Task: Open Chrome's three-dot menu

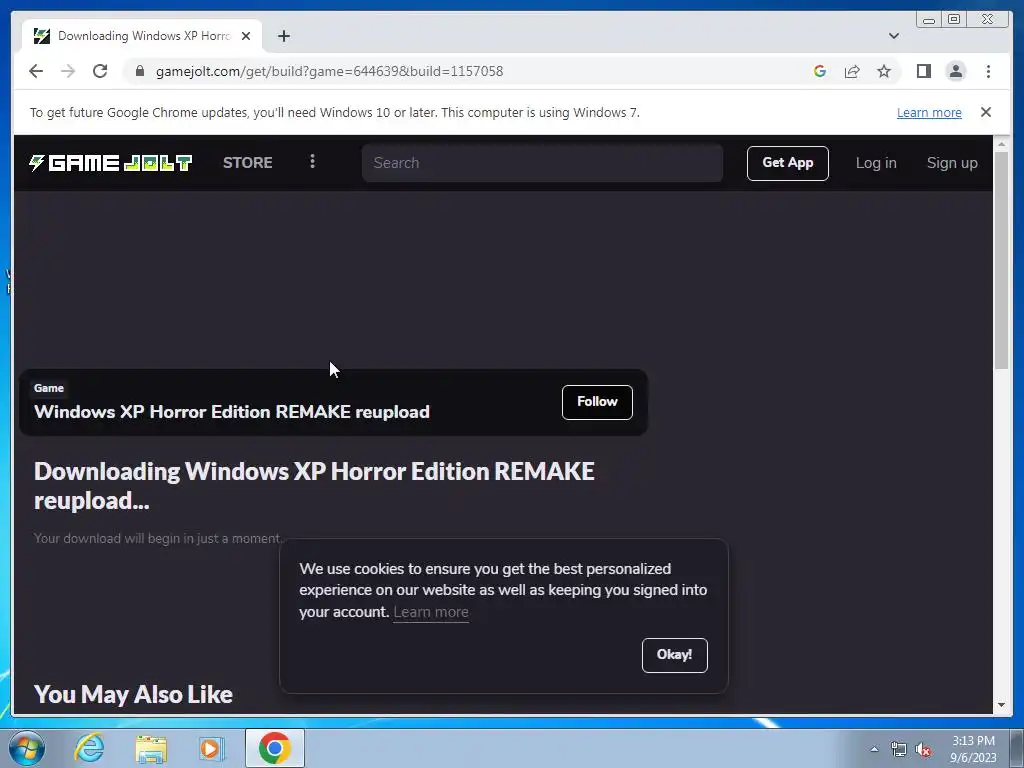Action: [x=988, y=71]
